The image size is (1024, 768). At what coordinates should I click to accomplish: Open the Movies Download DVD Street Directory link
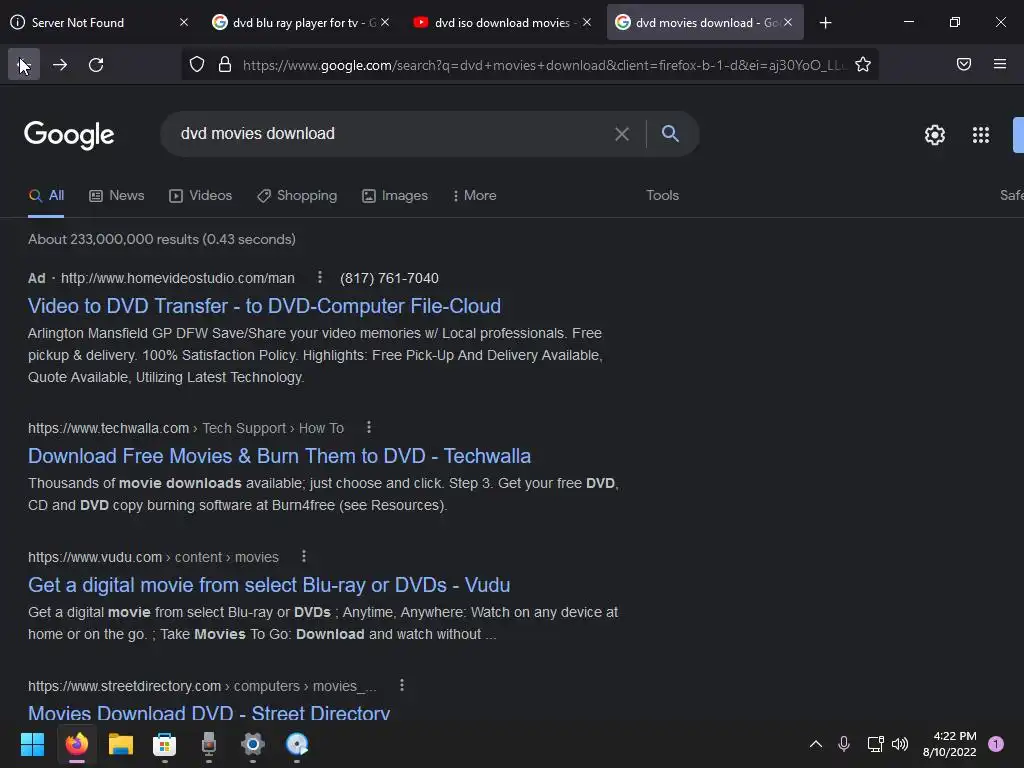pos(209,712)
